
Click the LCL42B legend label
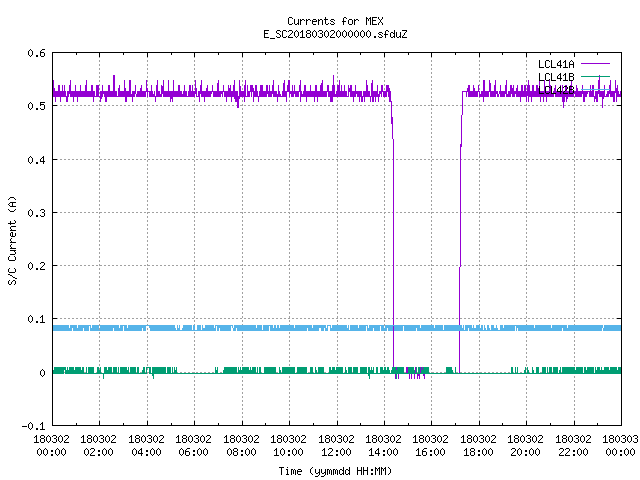pos(556,90)
